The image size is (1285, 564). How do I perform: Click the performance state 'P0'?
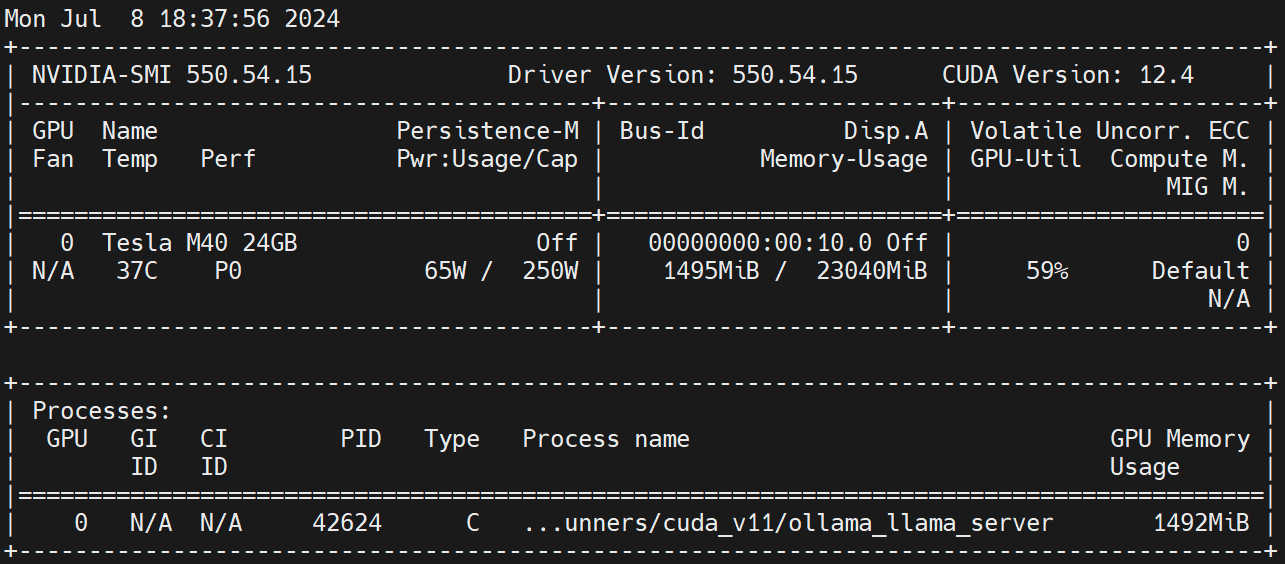click(228, 271)
